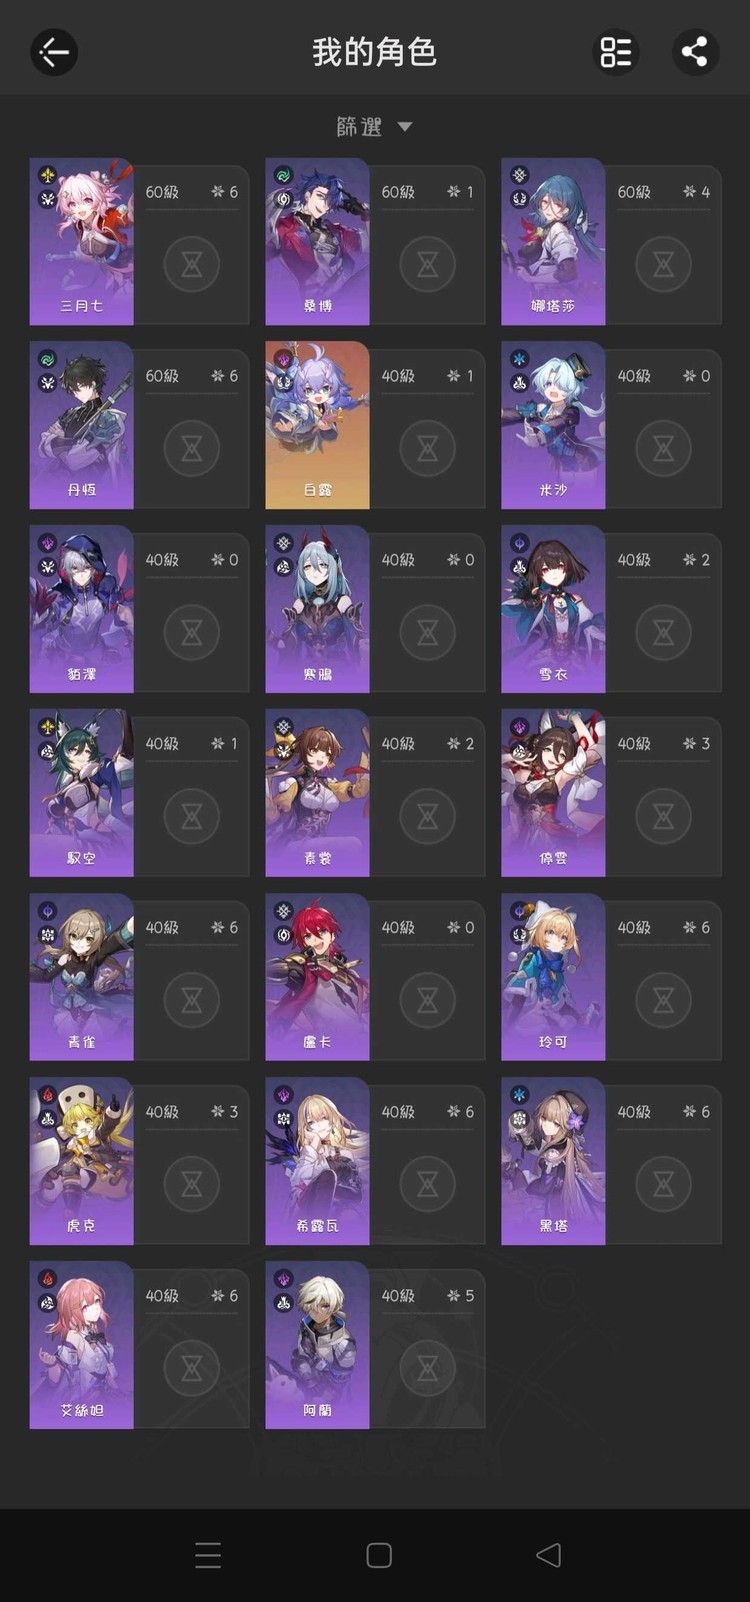Expand the 篩選 filter dropdown
This screenshot has width=750, height=1602.
[374, 127]
